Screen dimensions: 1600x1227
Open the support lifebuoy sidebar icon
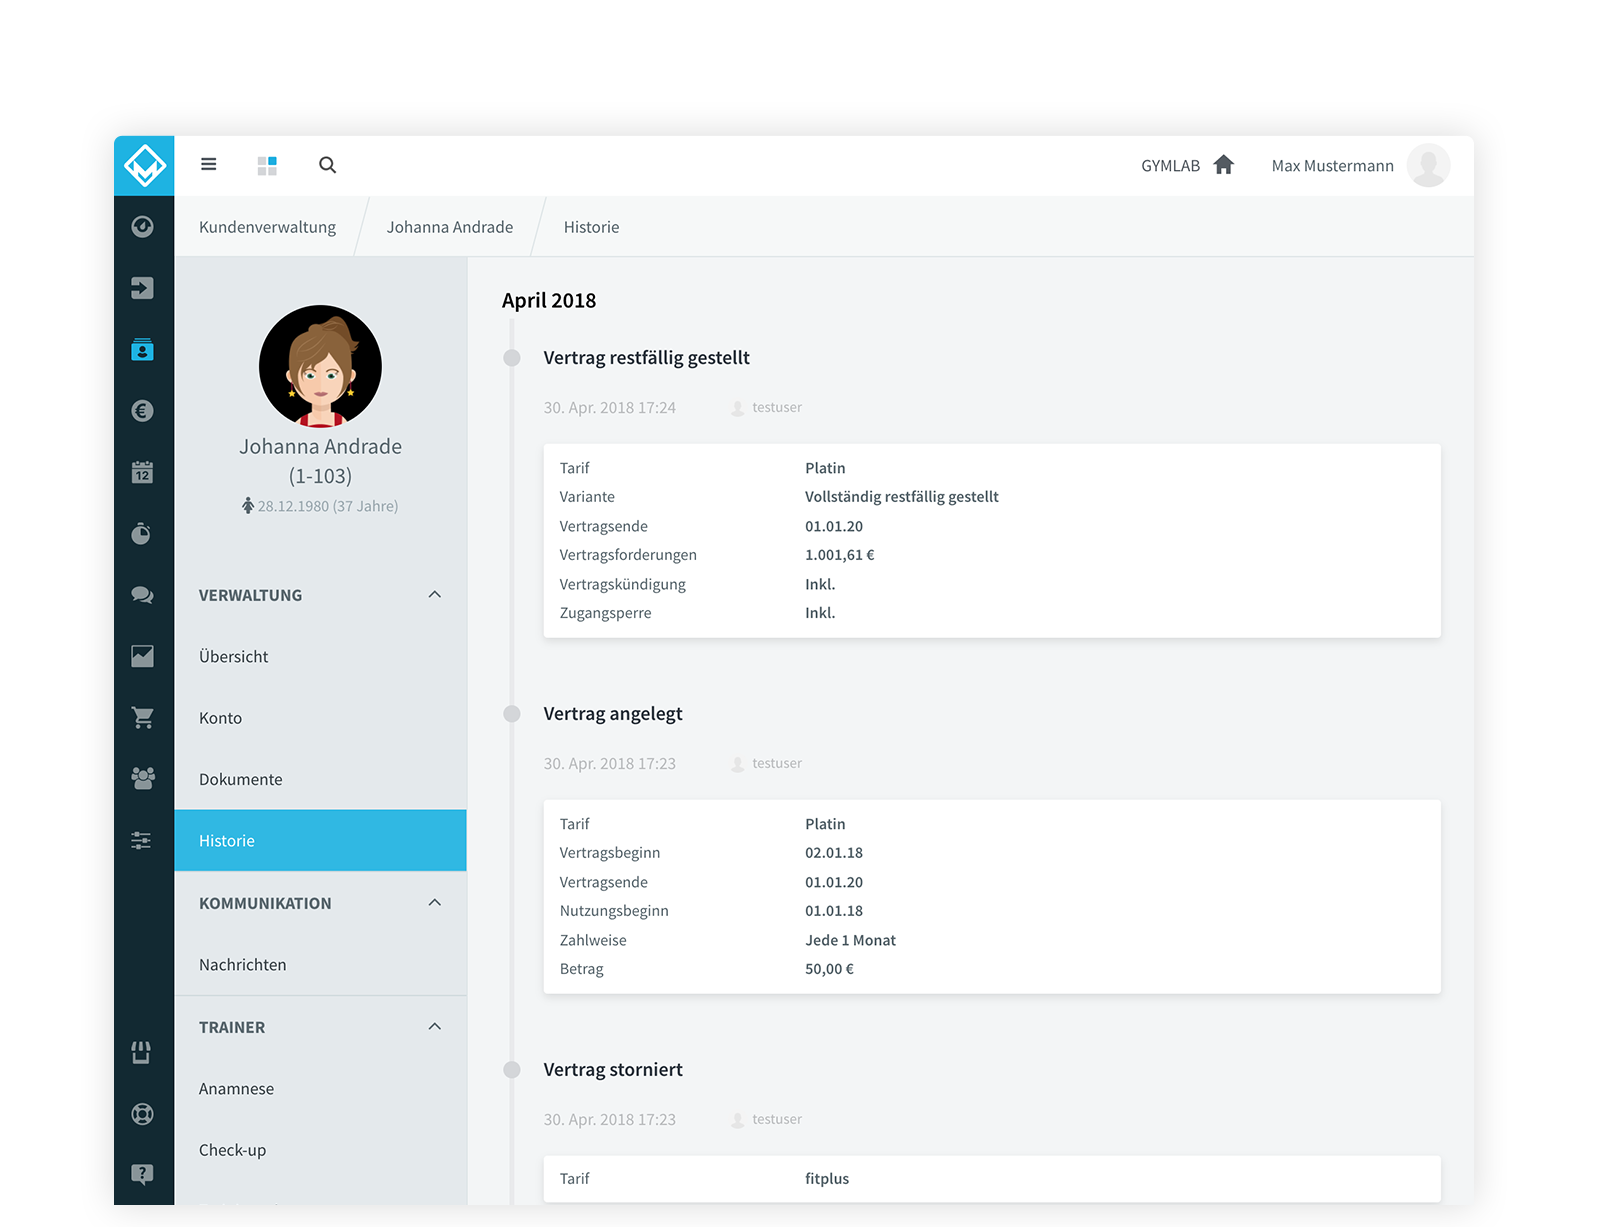pos(143,1114)
